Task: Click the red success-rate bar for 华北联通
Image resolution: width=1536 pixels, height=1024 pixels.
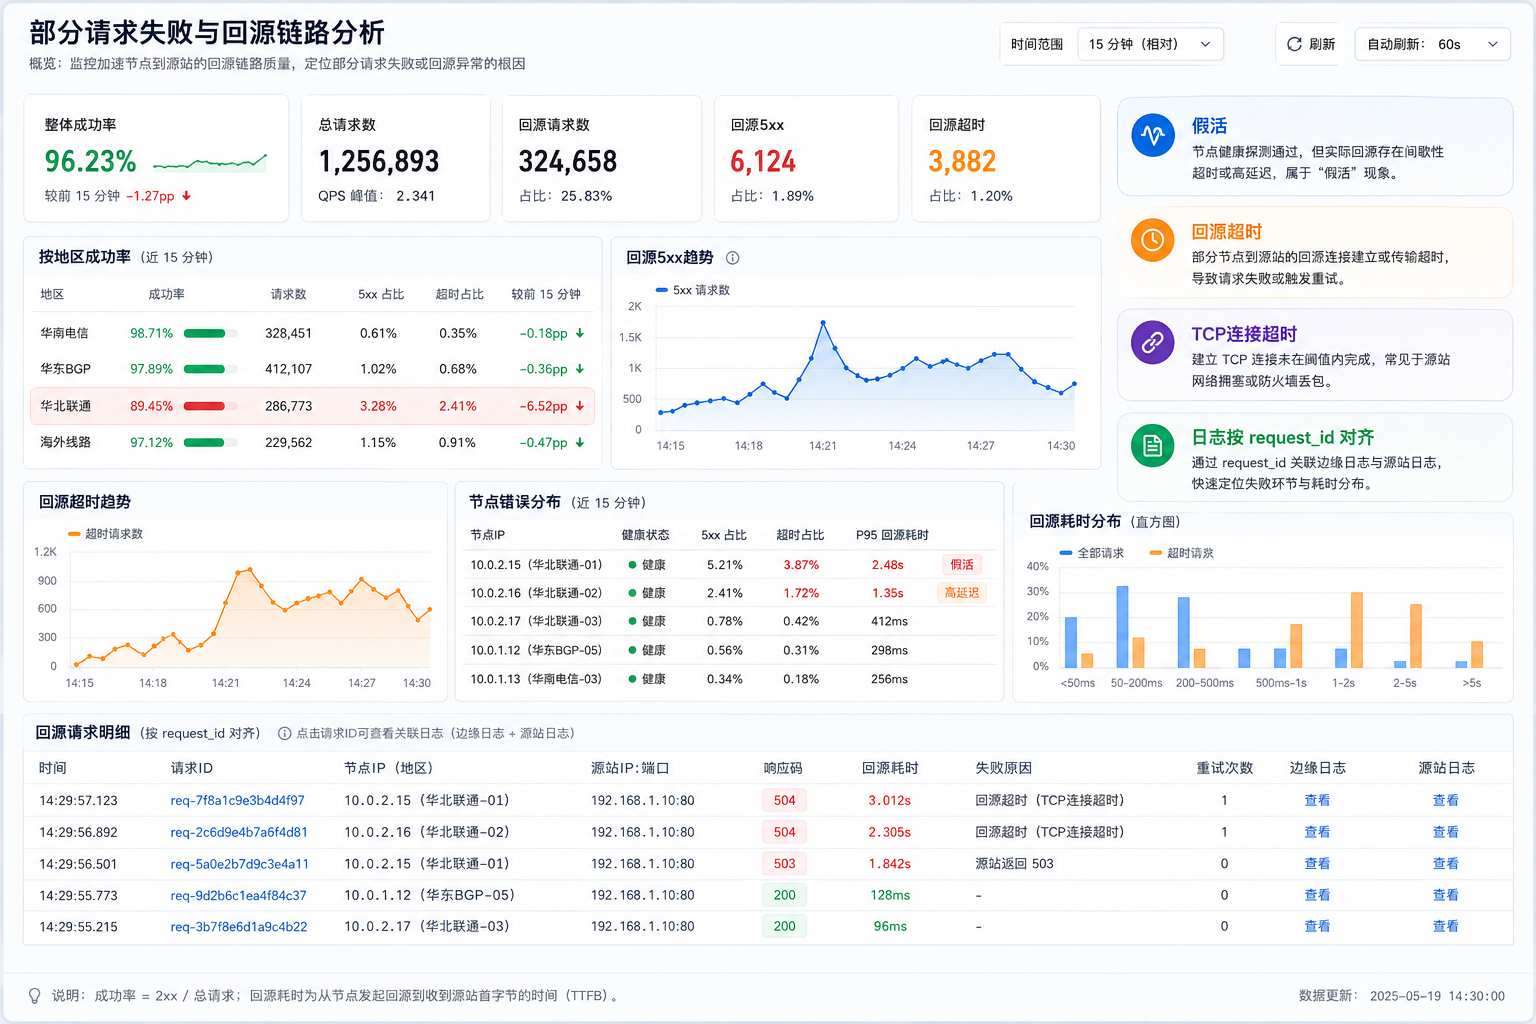Action: (x=210, y=406)
